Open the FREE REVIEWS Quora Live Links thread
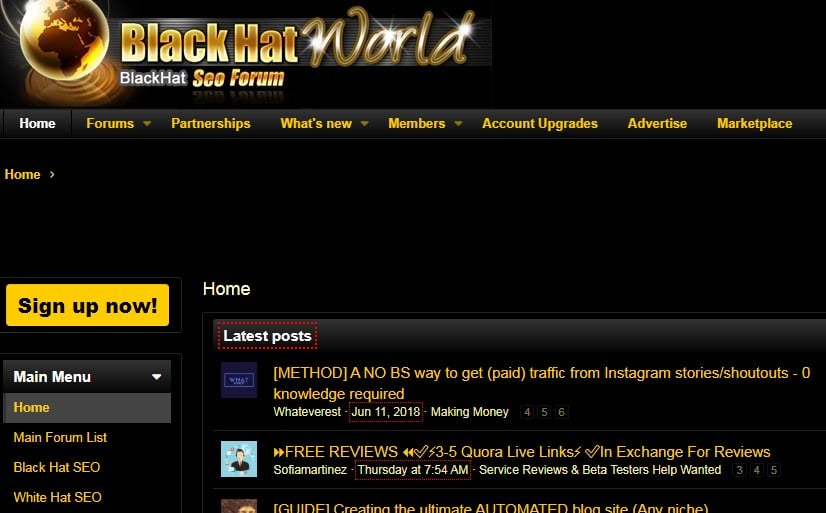The height and width of the screenshot is (513, 826). 522,452
